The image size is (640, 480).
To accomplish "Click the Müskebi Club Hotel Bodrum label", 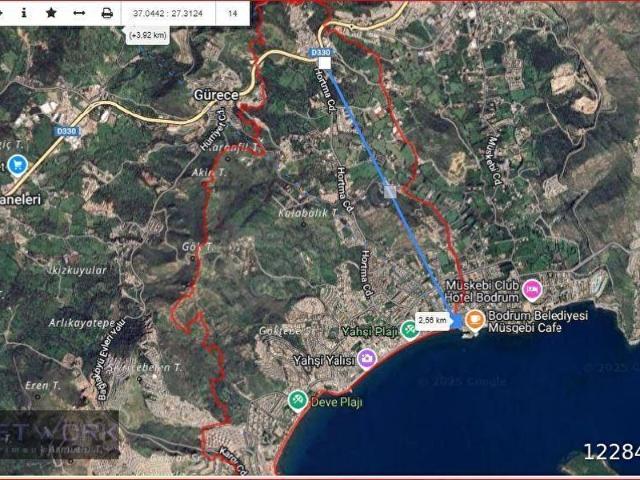I will click(482, 291).
